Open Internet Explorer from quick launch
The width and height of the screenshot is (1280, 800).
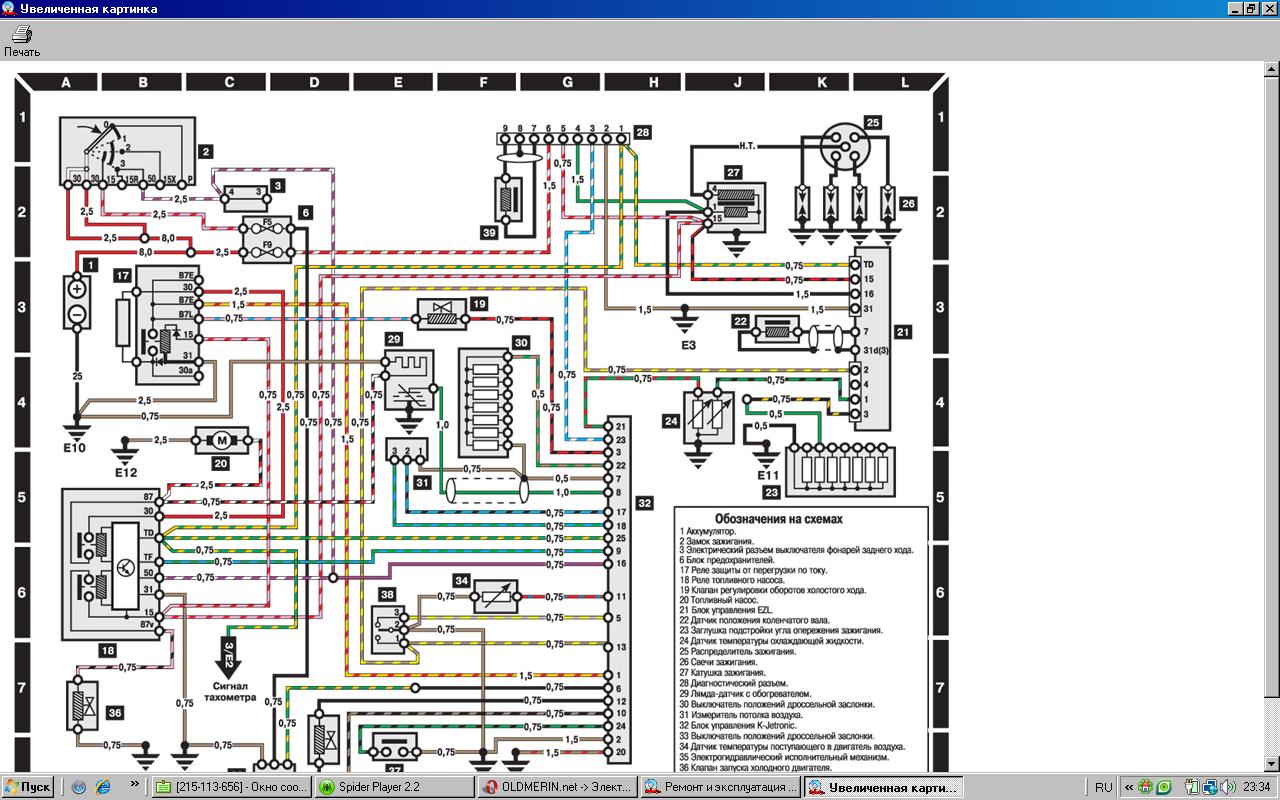102,787
